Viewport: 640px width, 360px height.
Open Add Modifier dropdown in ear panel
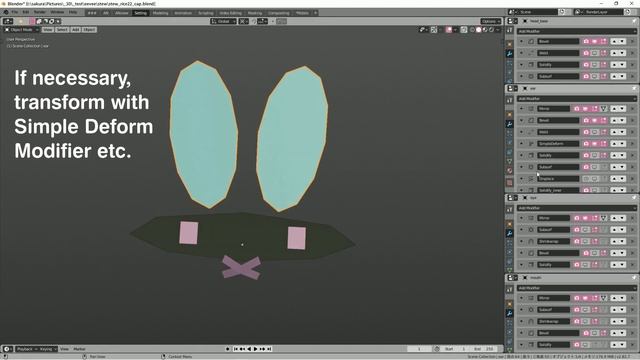(577, 98)
